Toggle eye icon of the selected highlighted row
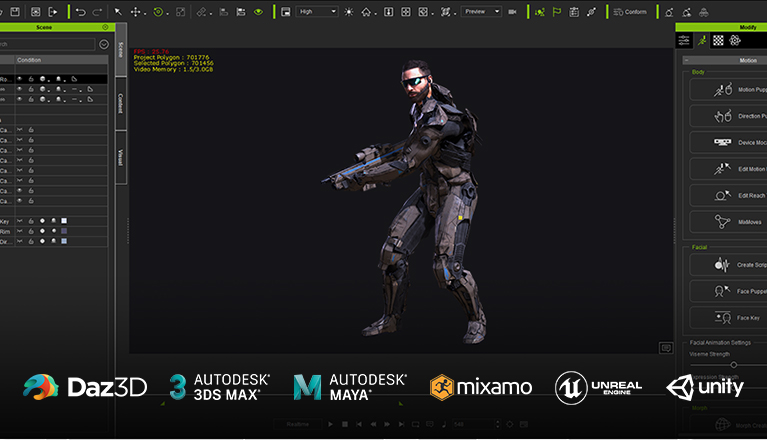 click(20, 79)
